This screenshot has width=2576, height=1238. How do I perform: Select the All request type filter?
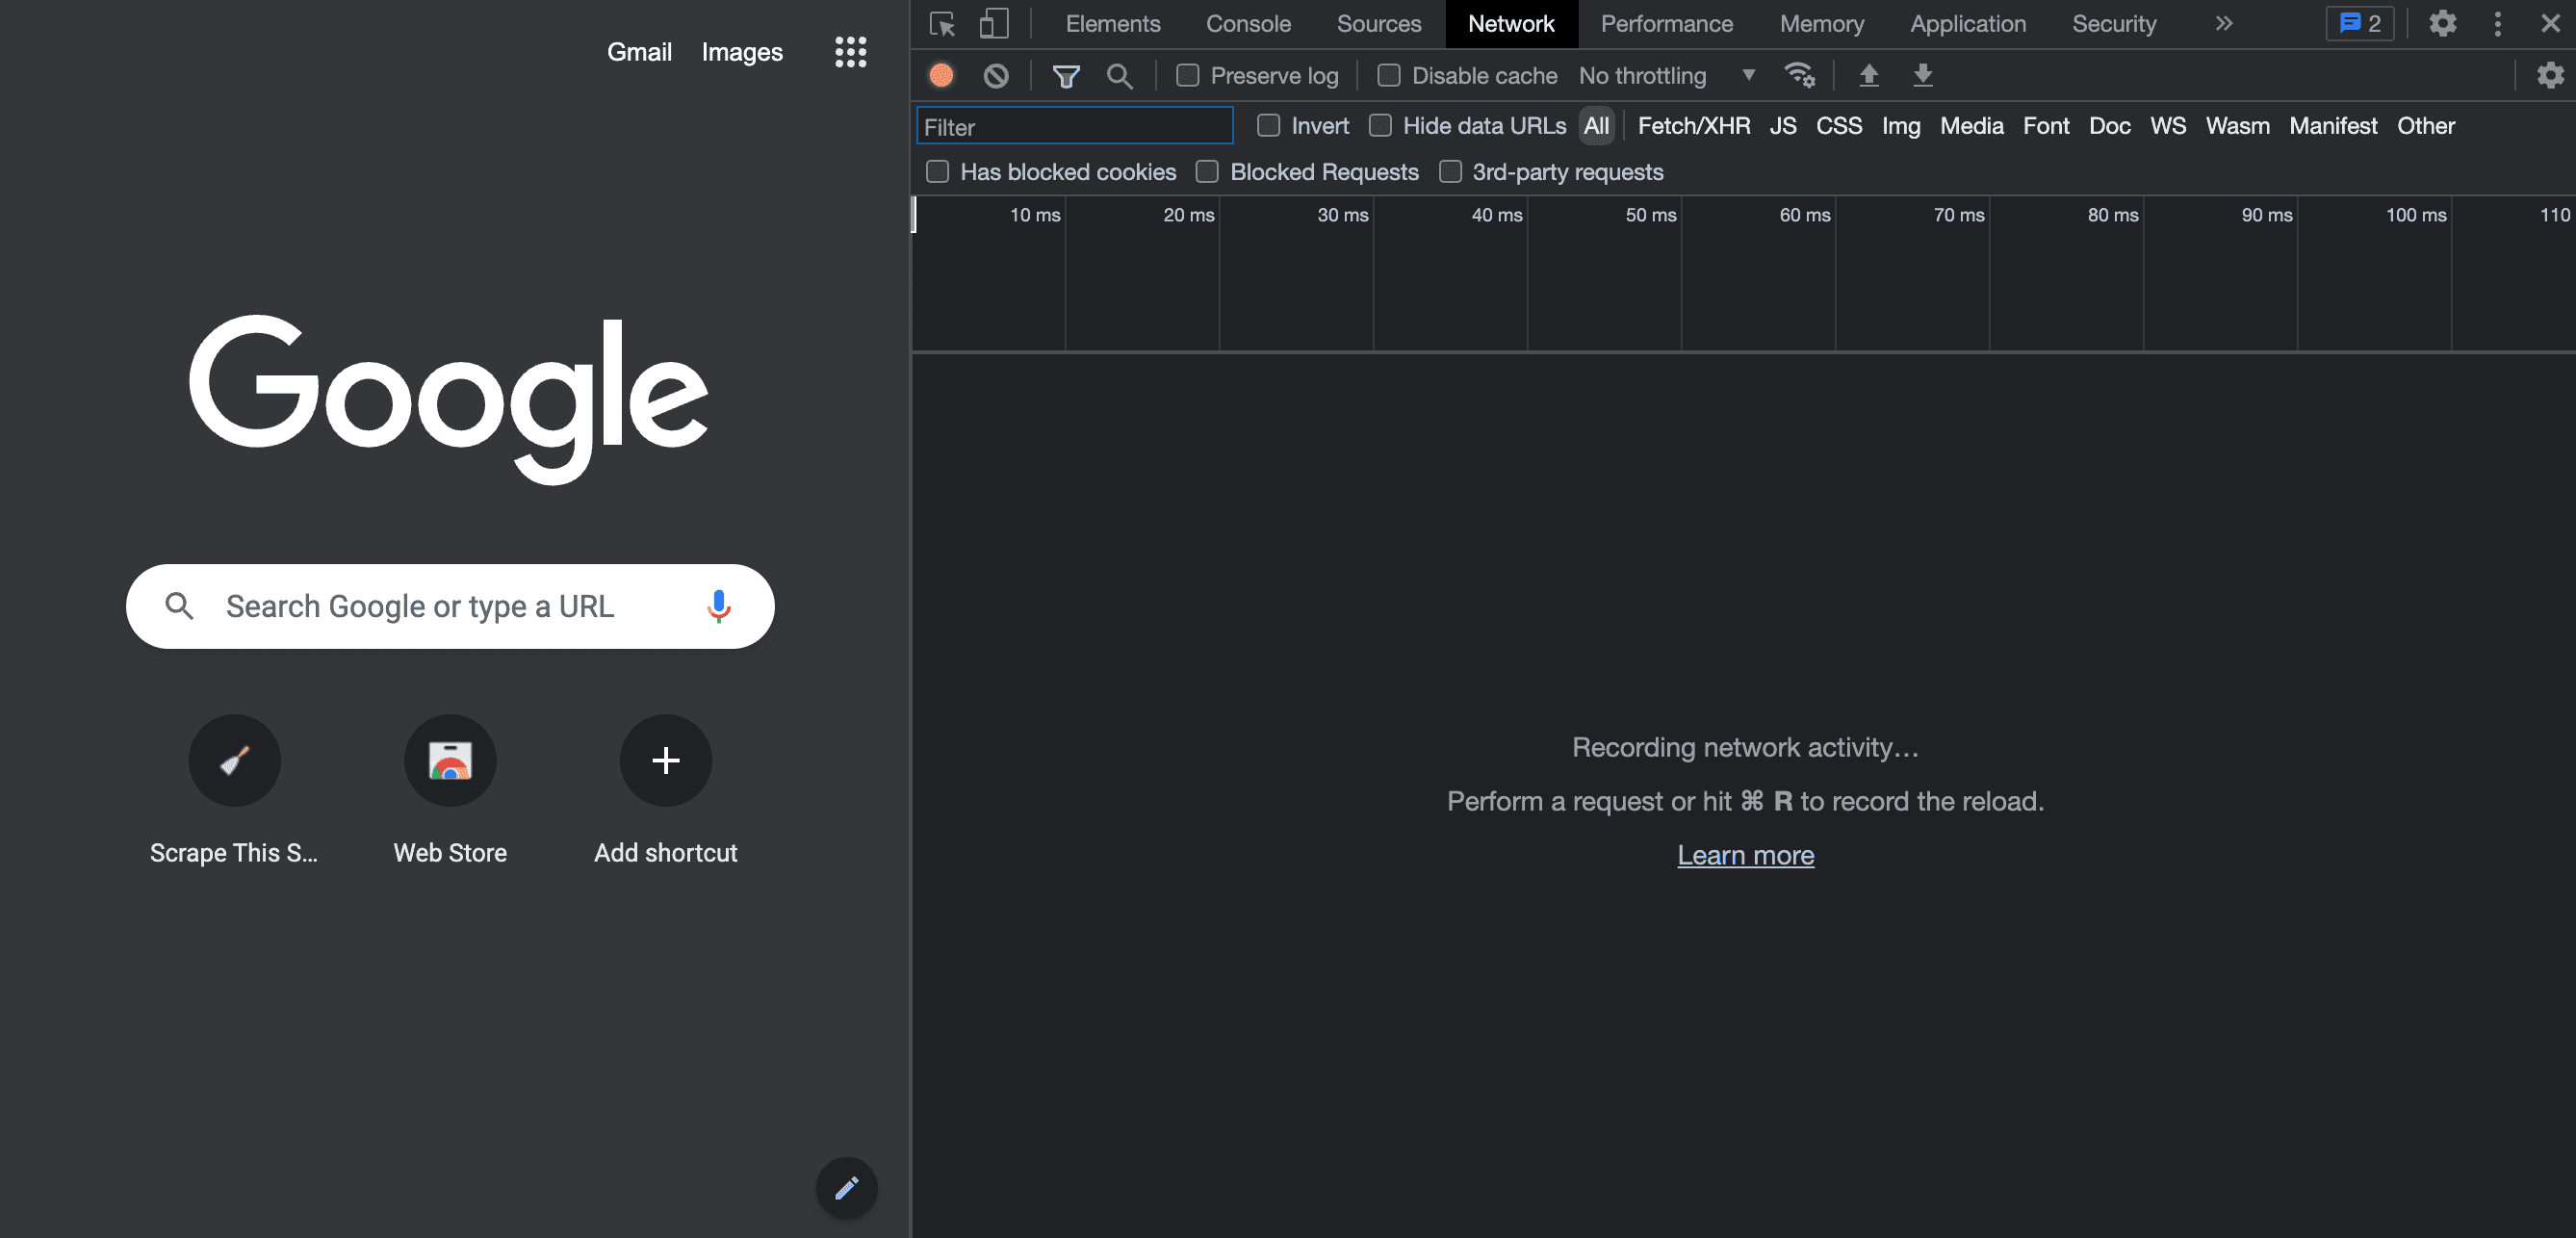1596,126
